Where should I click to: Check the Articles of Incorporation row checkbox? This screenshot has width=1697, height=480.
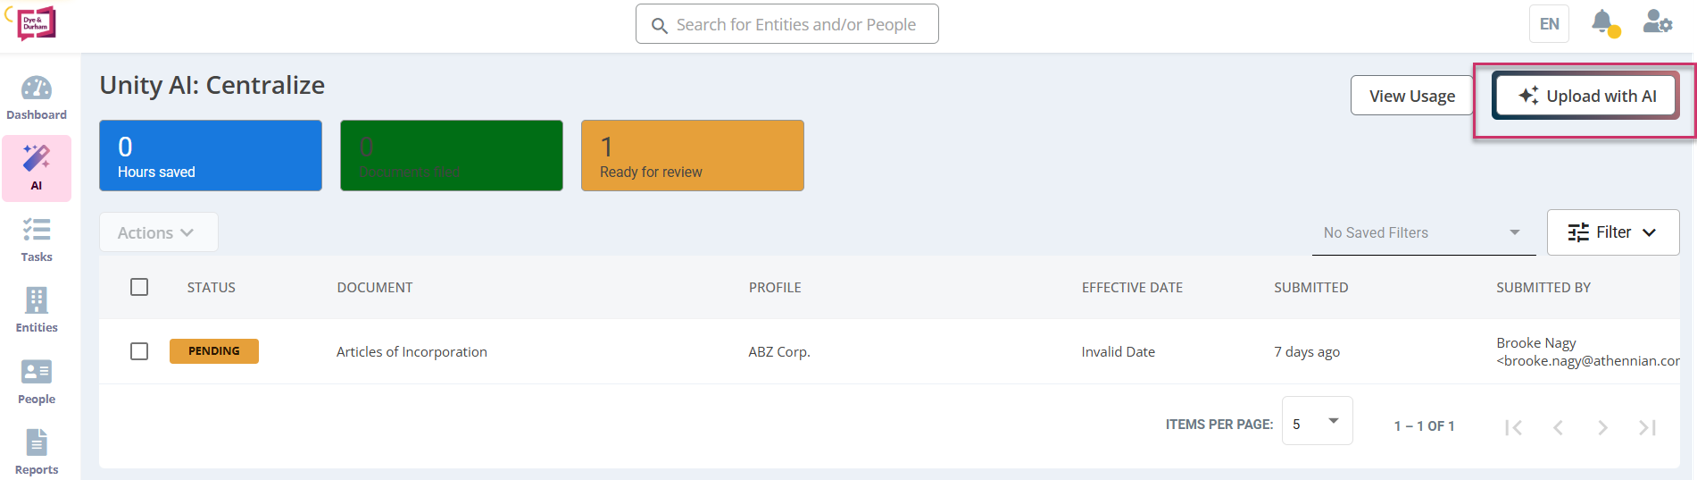tap(139, 351)
